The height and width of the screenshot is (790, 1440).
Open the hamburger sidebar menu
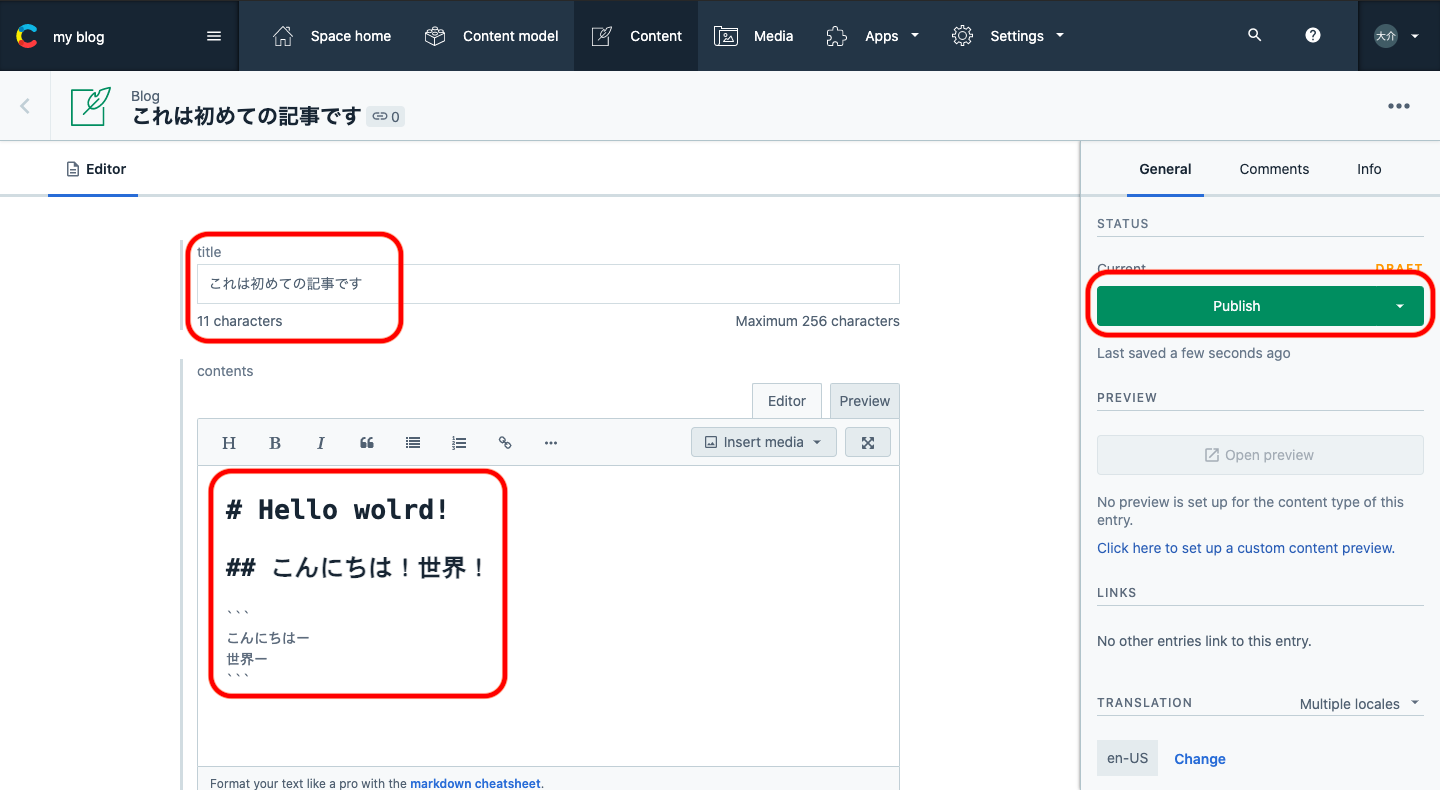214,36
